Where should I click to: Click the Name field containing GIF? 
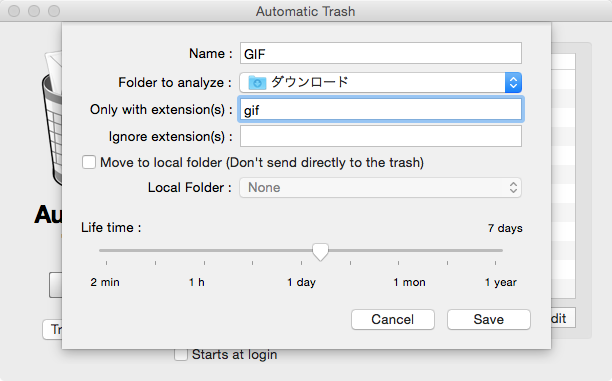coord(381,53)
